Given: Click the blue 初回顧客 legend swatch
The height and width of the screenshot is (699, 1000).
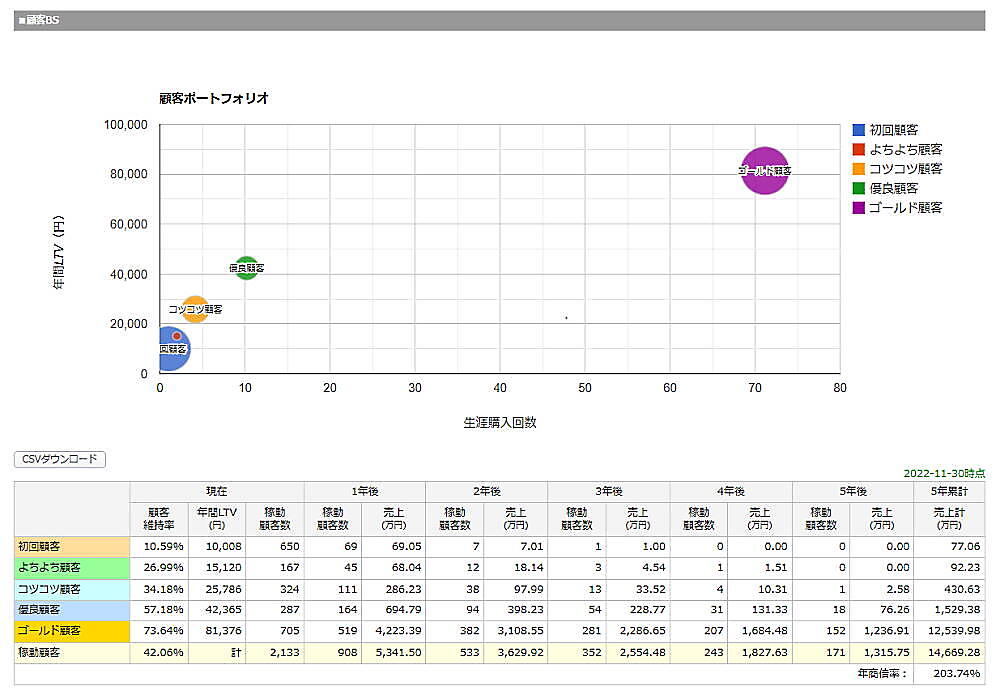Looking at the screenshot, I should (858, 130).
